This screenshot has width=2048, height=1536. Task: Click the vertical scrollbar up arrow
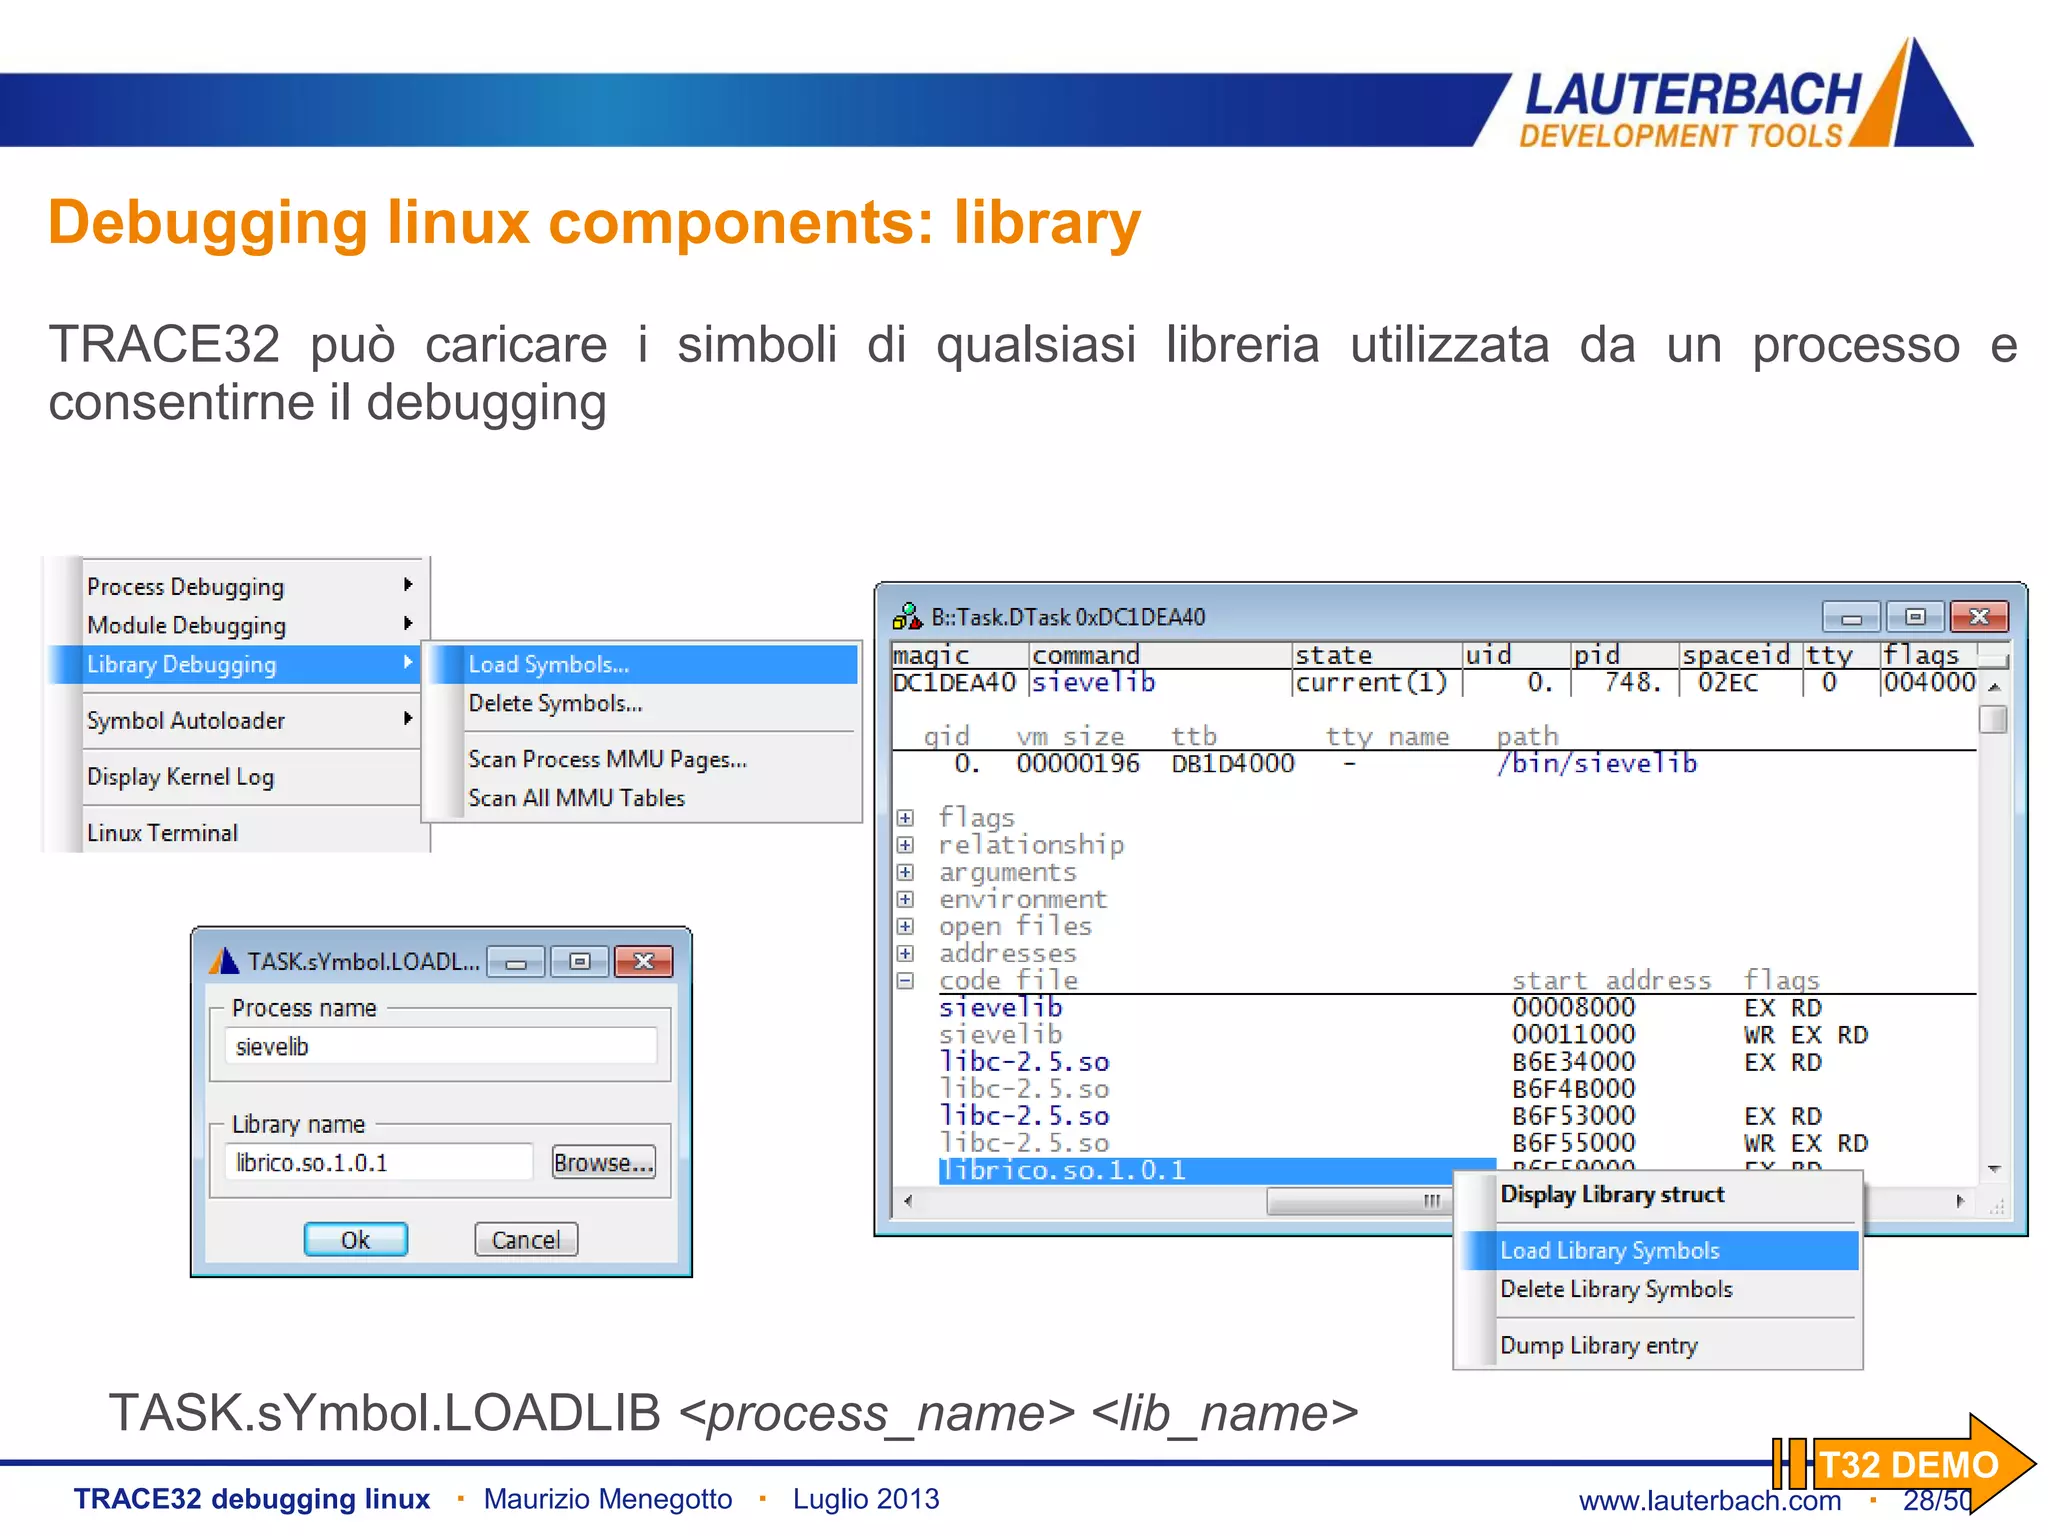click(1993, 686)
